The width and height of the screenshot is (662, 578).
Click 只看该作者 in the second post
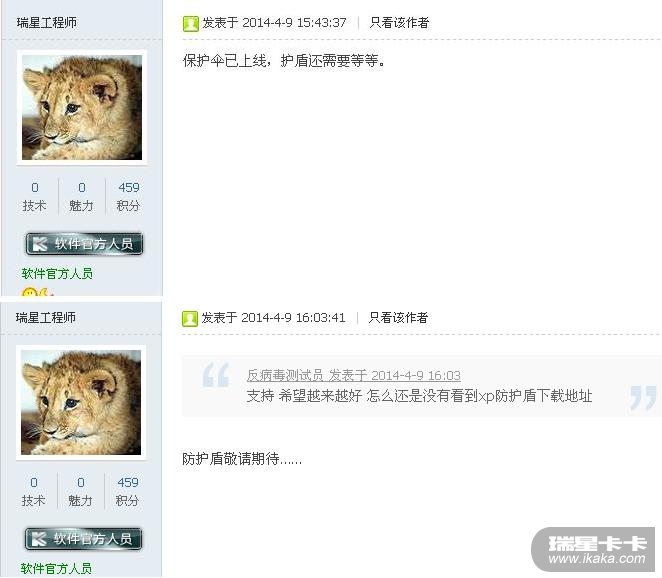coord(398,317)
